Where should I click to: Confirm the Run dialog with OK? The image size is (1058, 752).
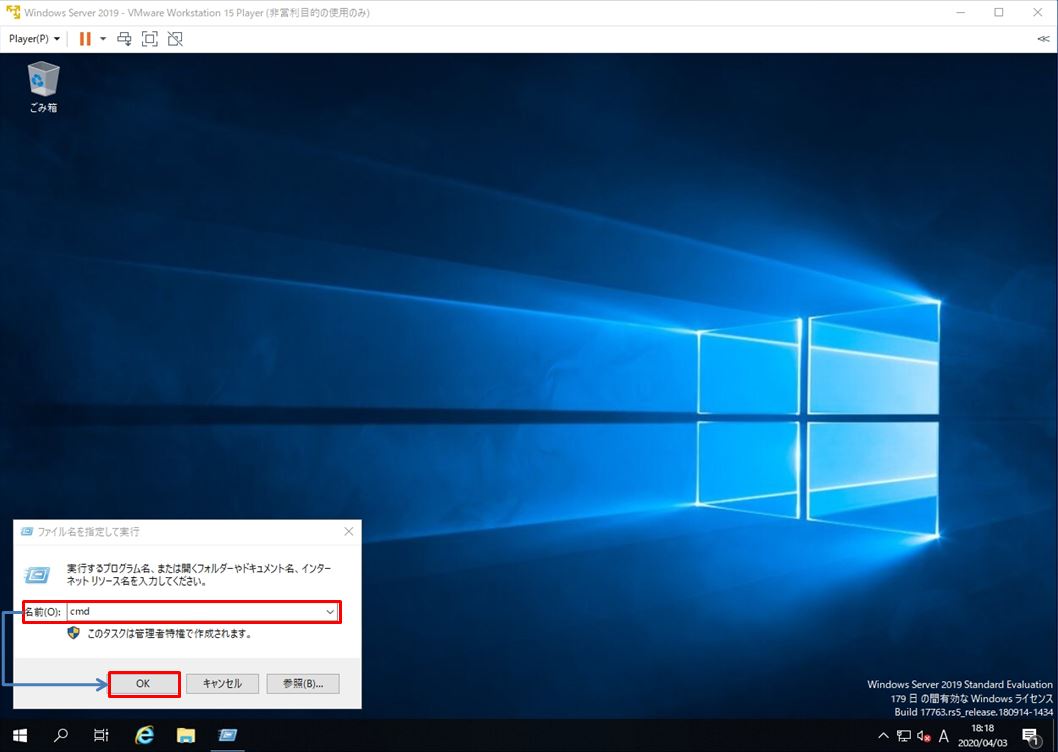(143, 683)
